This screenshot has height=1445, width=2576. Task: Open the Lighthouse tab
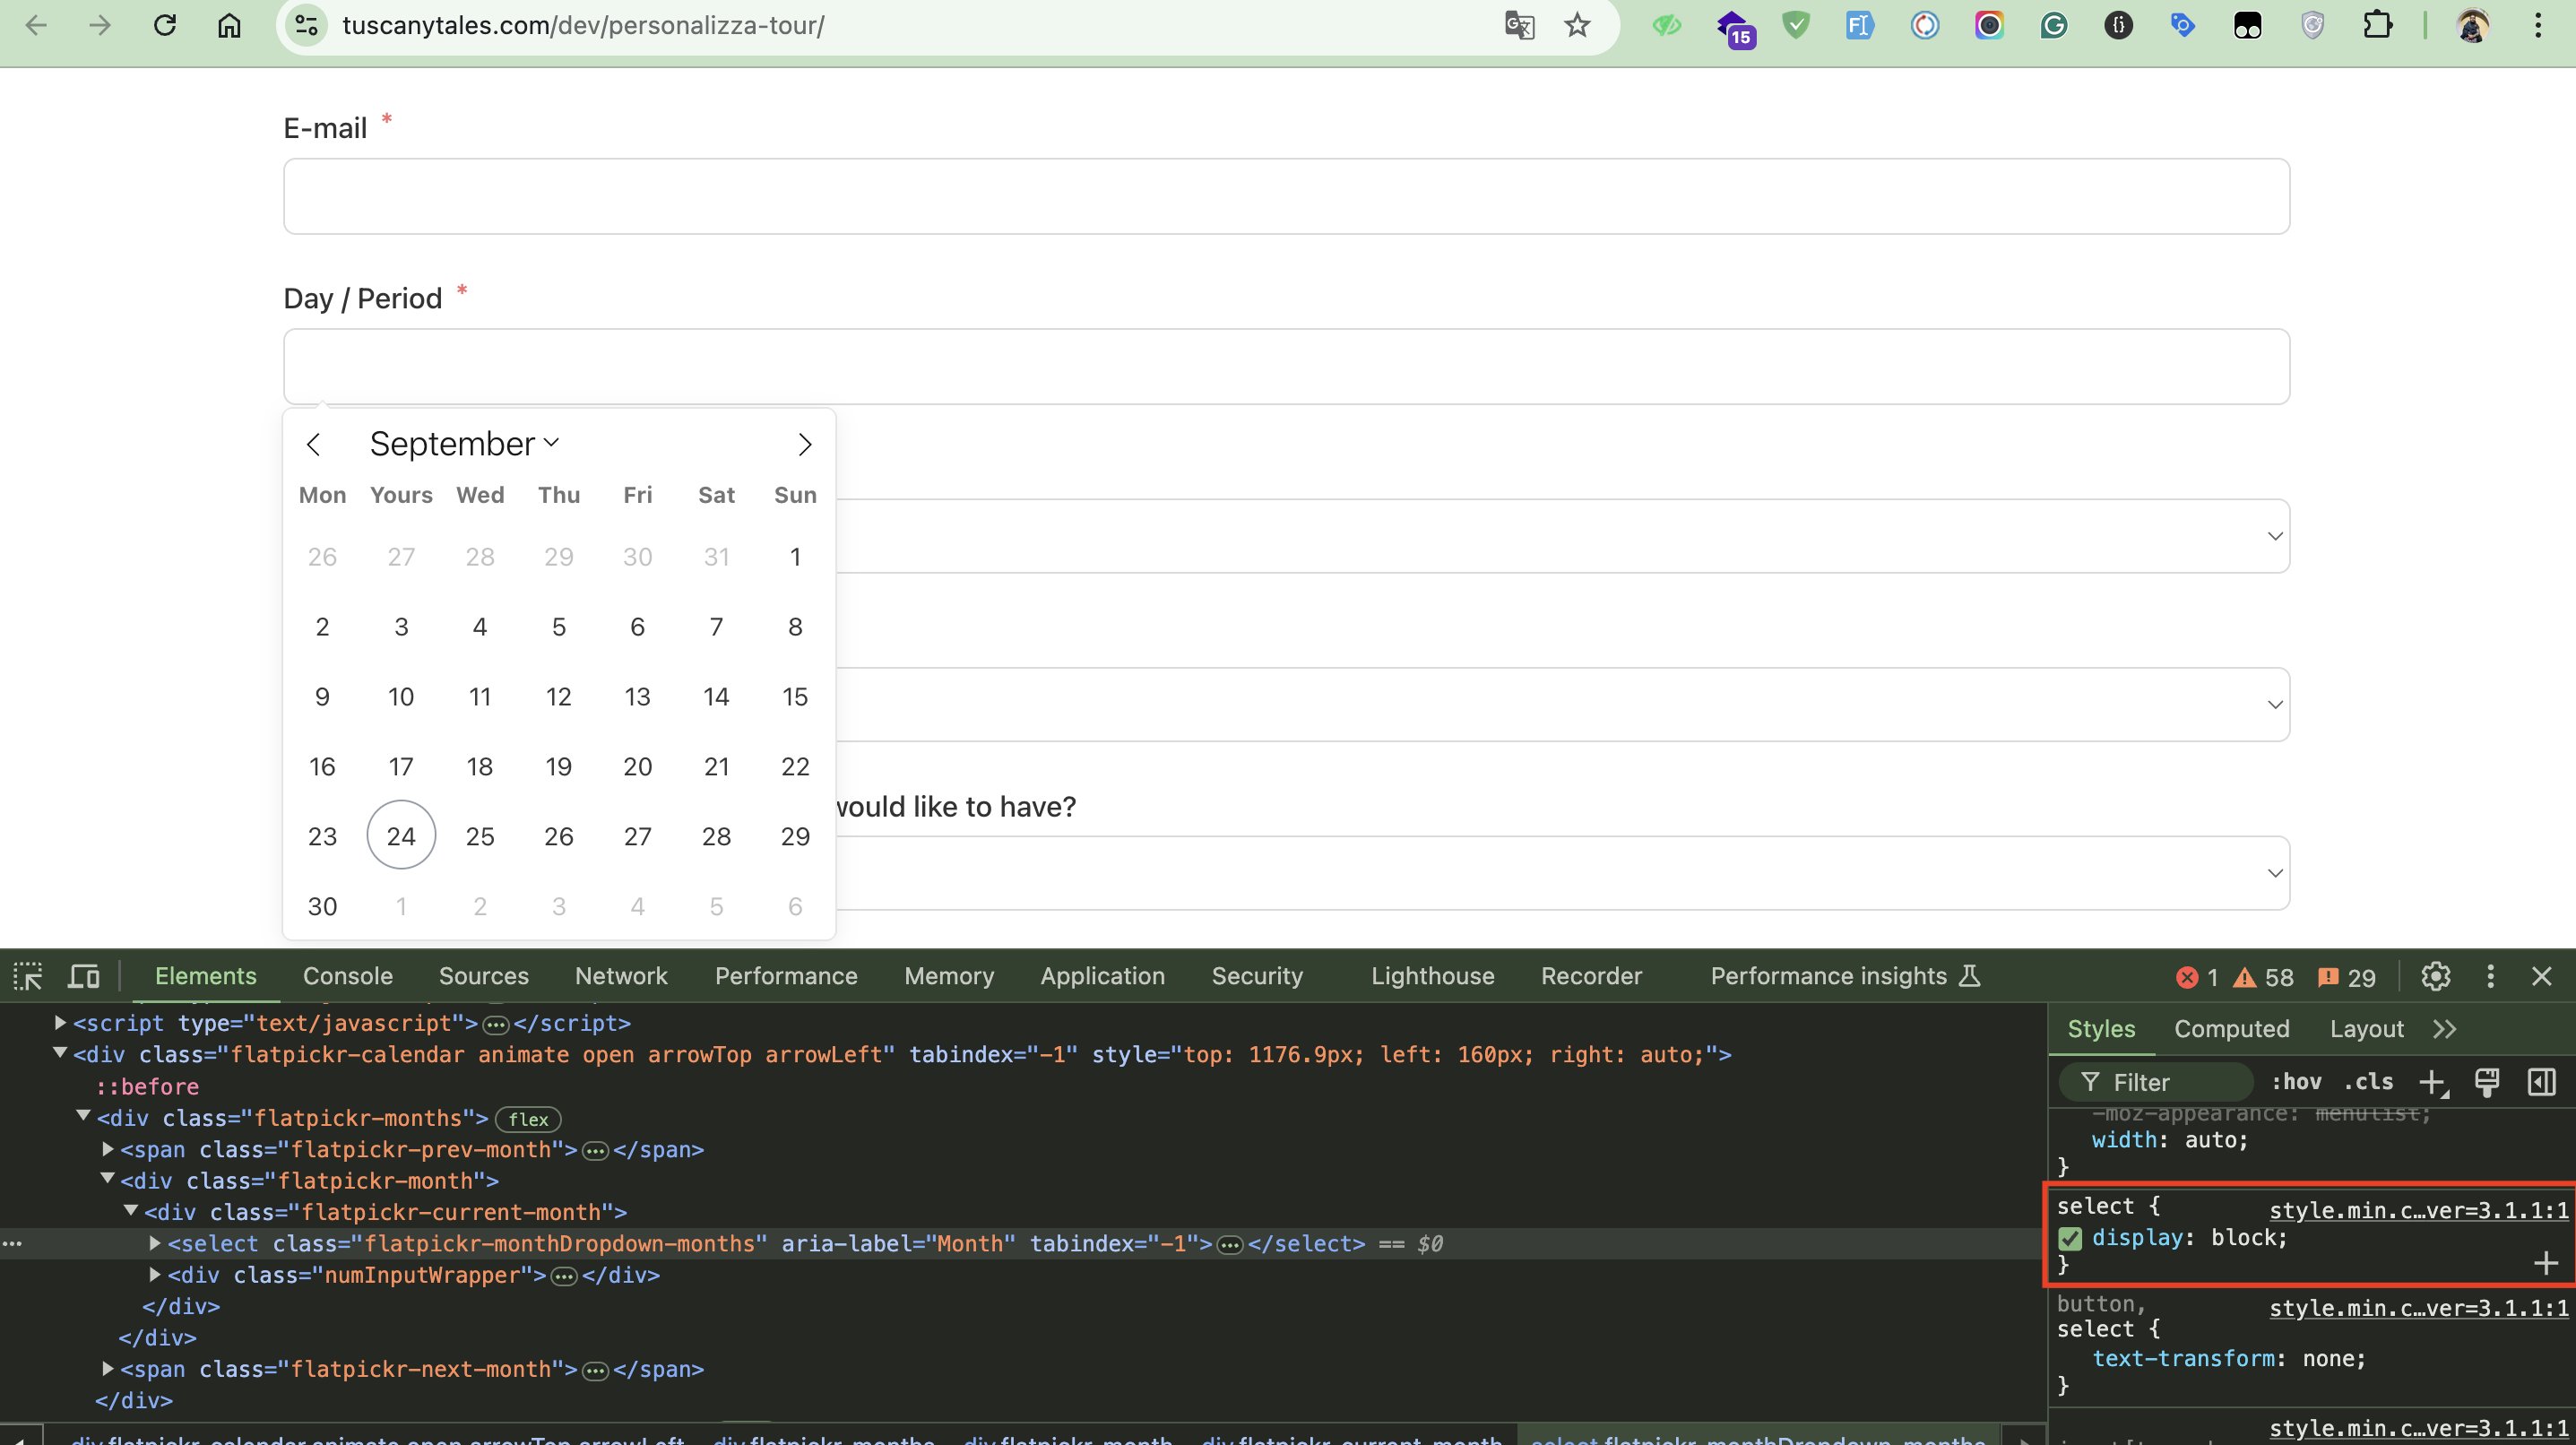click(x=1432, y=976)
